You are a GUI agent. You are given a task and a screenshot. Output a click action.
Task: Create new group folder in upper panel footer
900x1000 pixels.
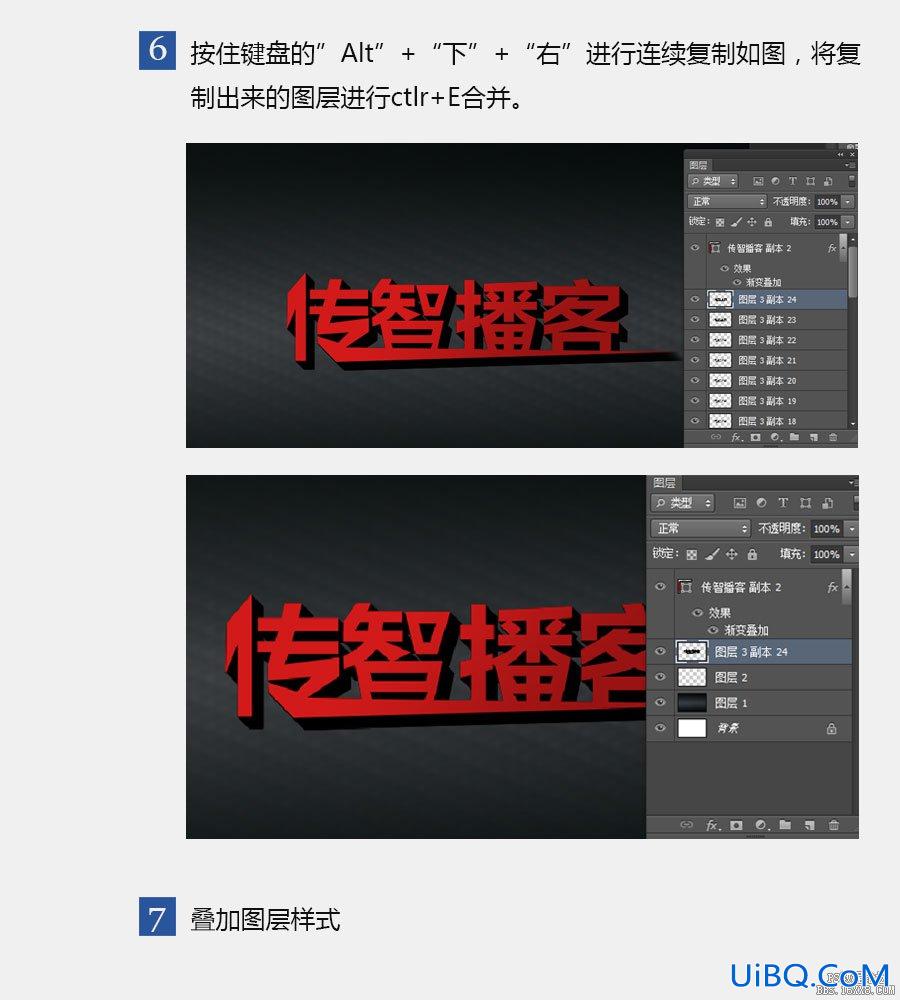[x=794, y=437]
